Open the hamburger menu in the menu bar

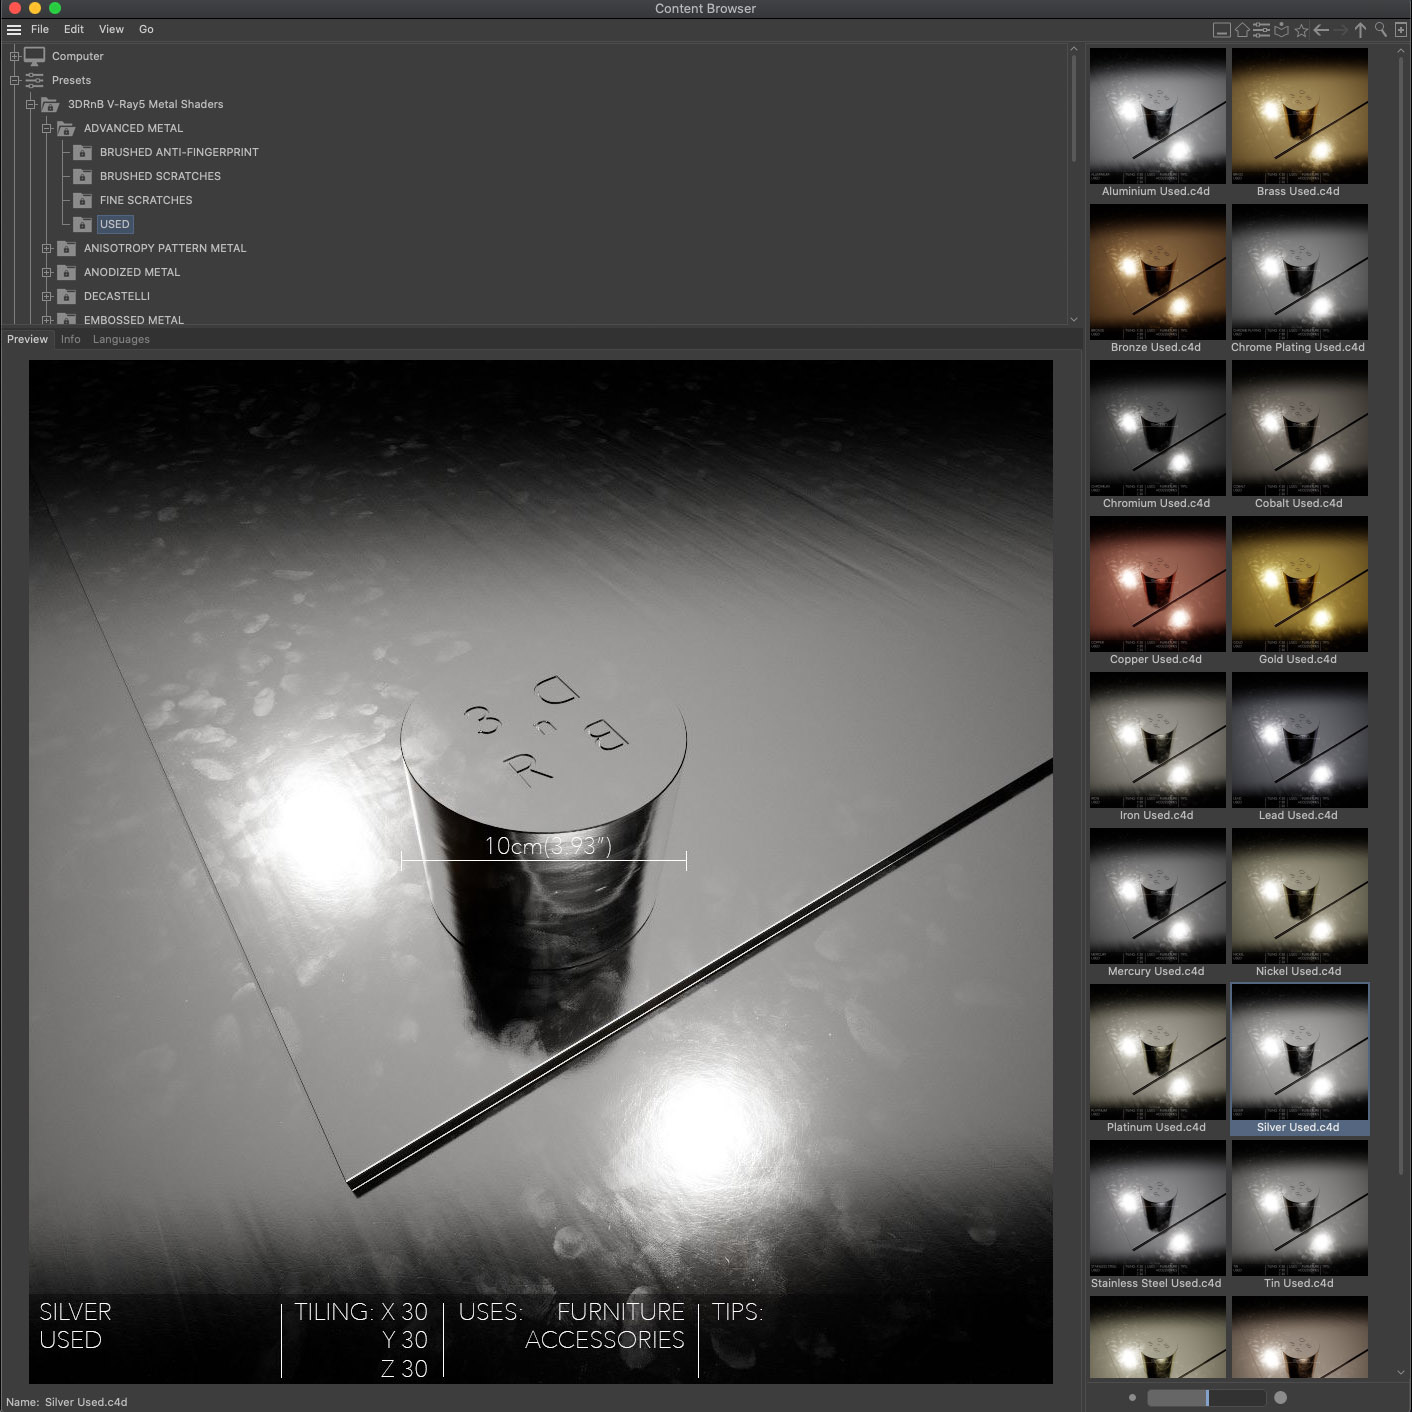click(x=14, y=30)
